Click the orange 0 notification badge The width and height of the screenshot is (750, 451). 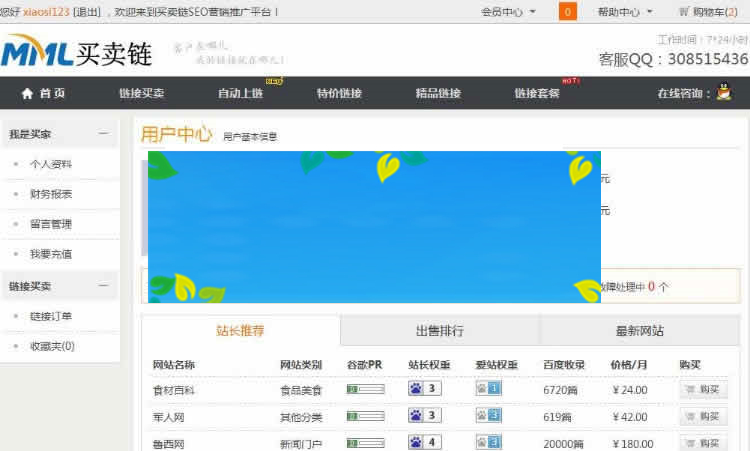pos(567,12)
